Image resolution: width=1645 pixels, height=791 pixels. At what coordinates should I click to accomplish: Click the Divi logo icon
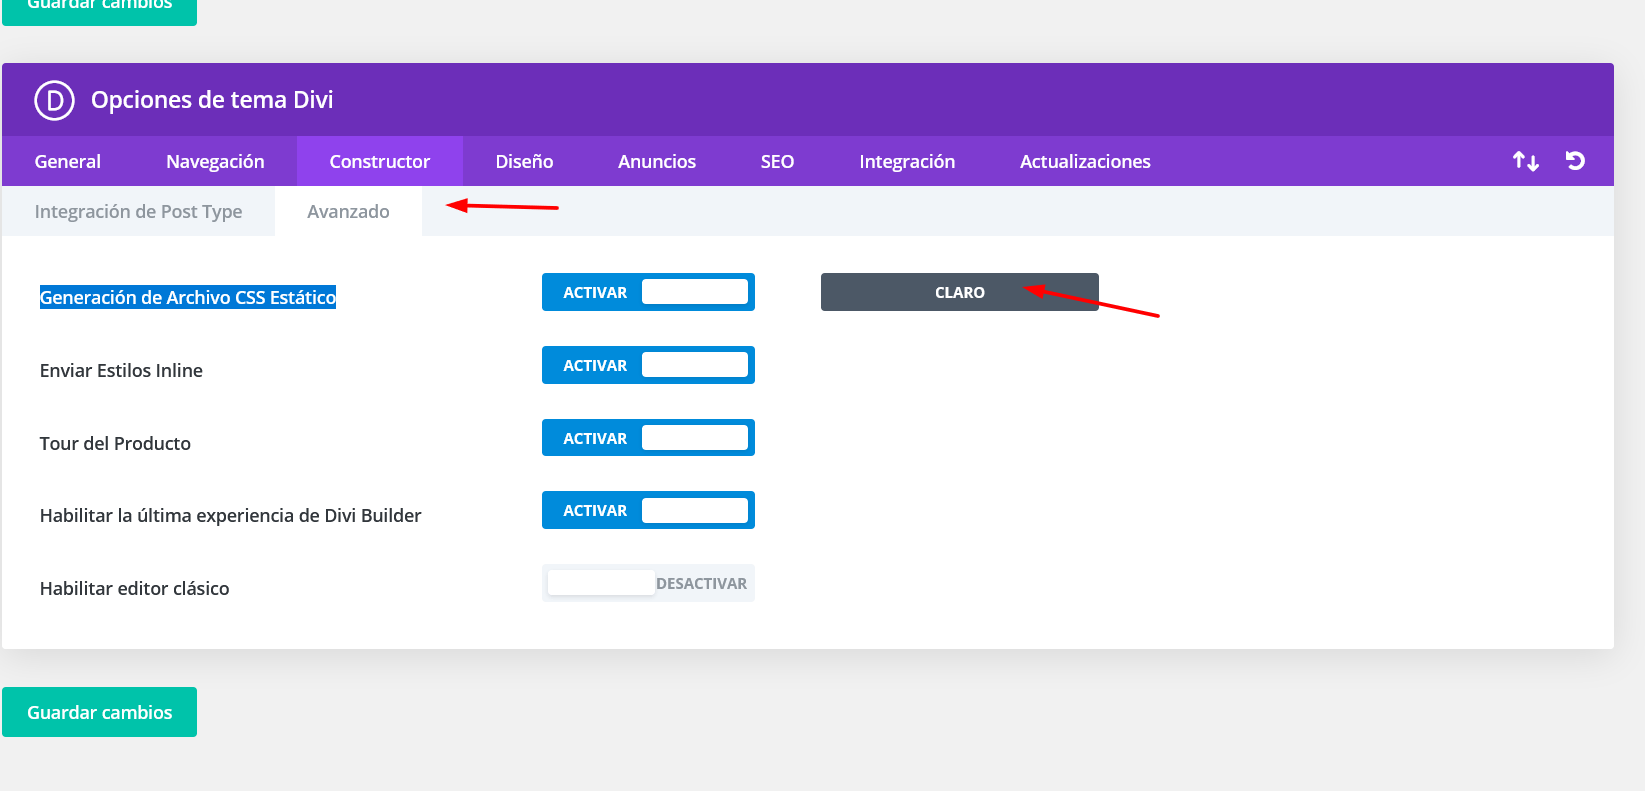[x=54, y=100]
